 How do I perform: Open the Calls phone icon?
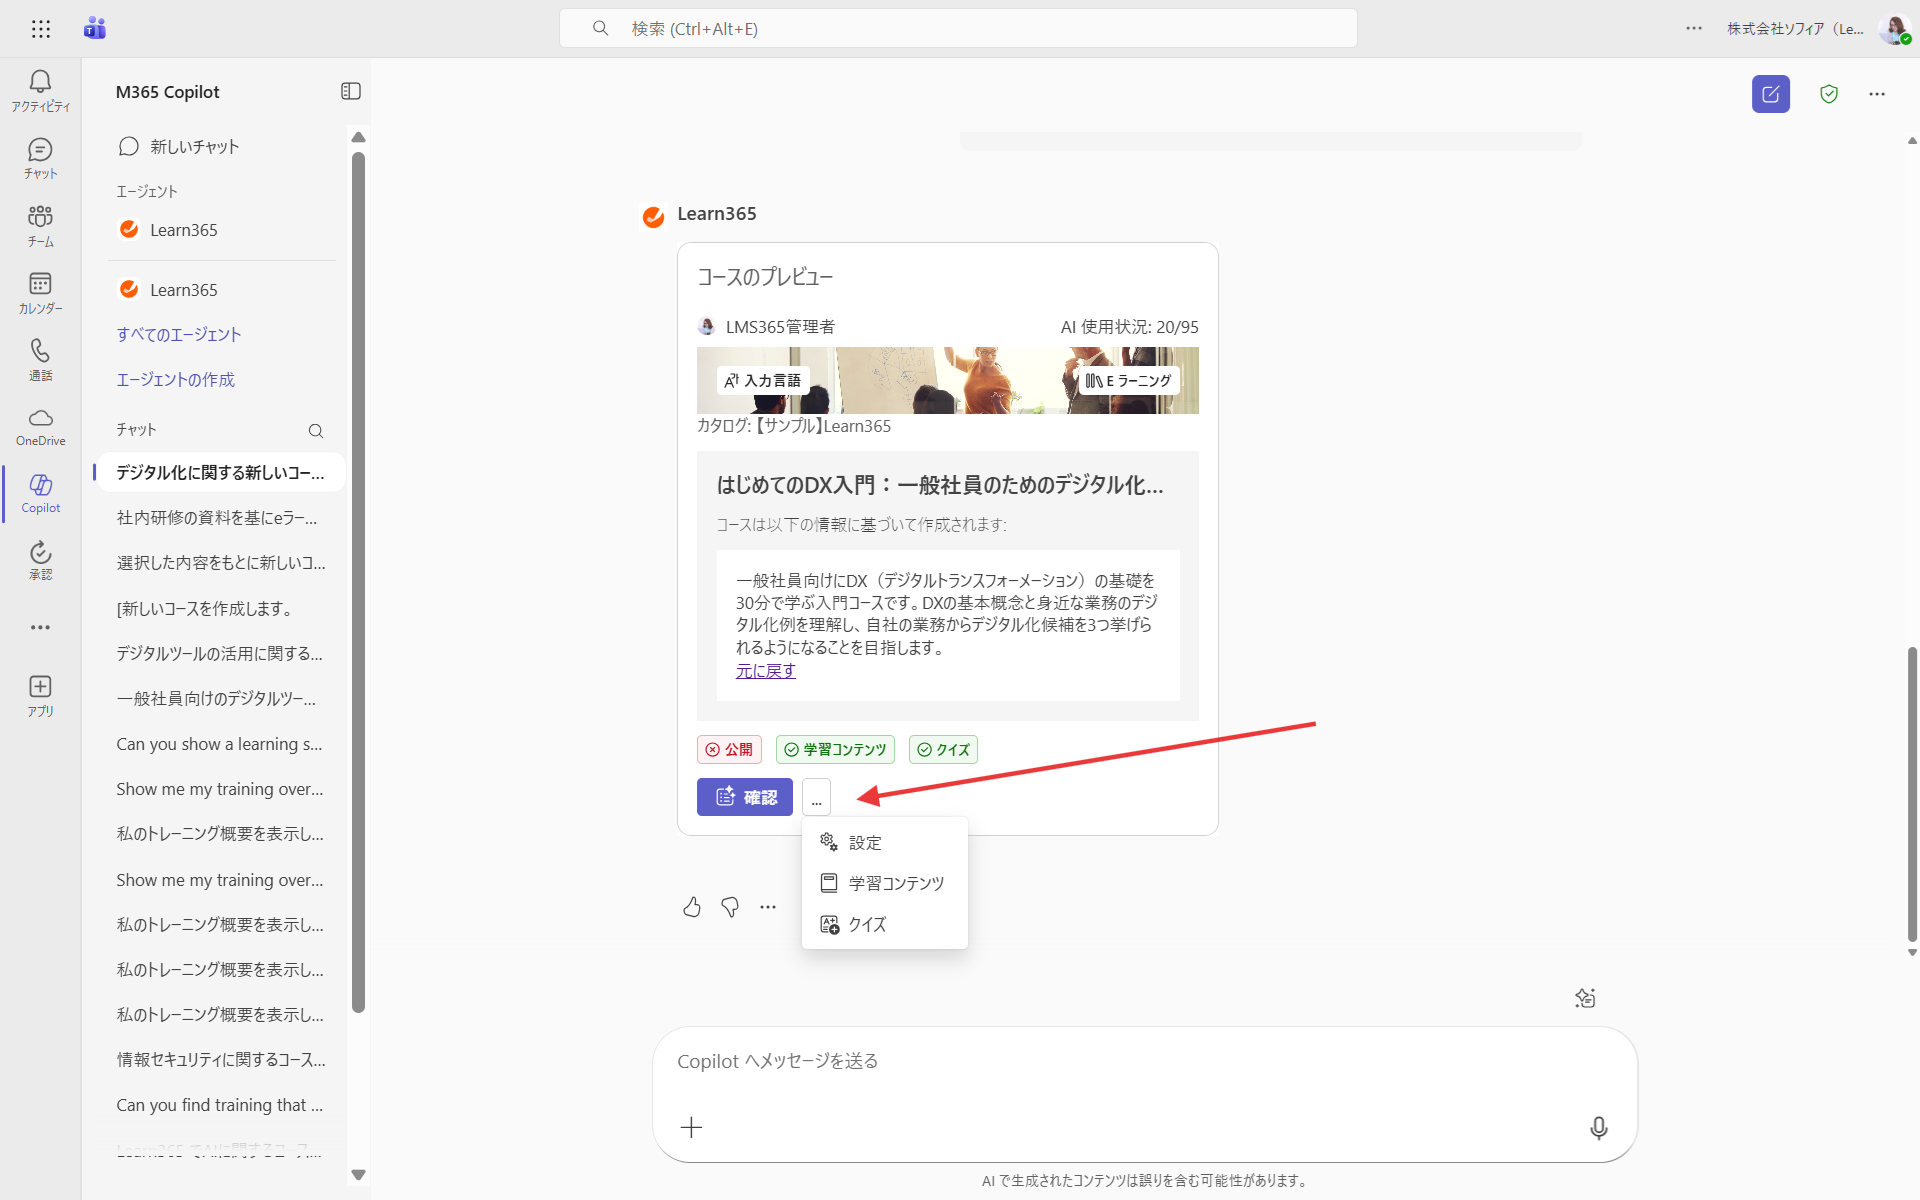(41, 360)
